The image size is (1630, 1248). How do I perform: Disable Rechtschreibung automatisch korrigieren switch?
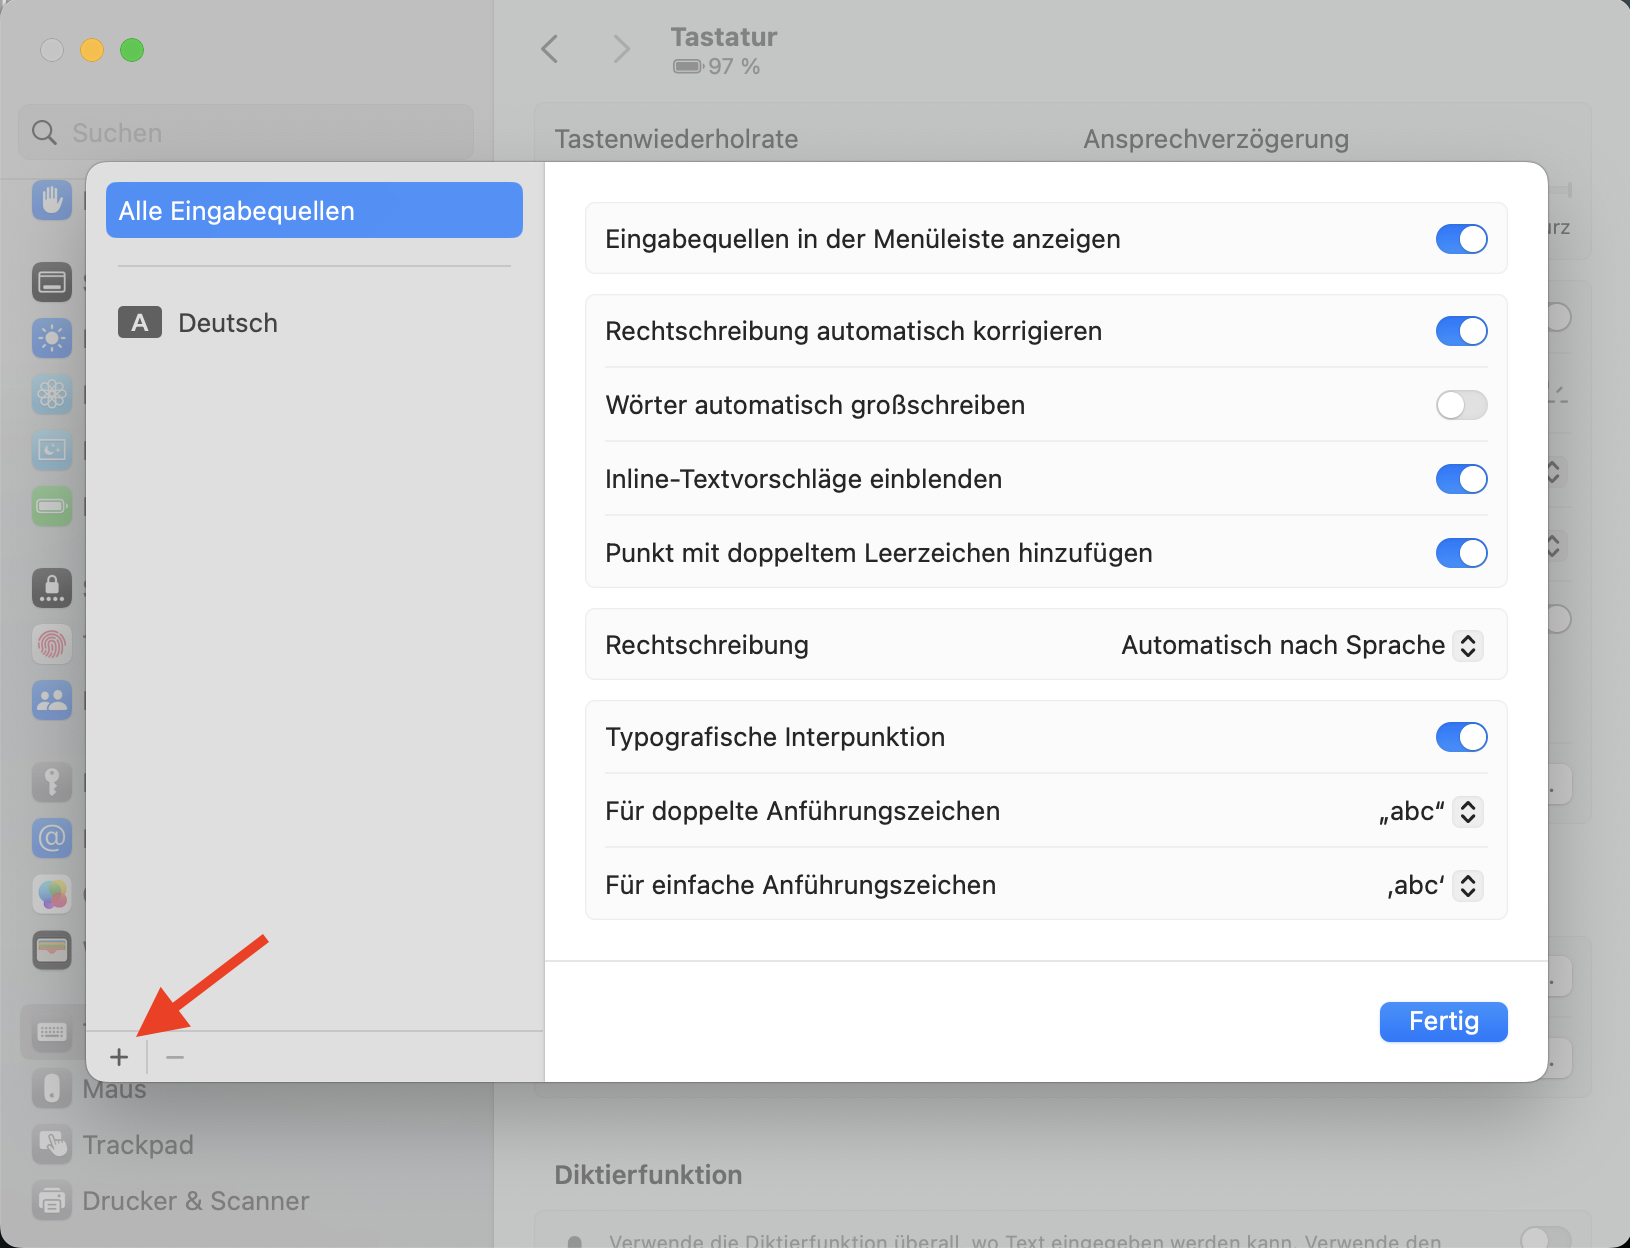click(x=1461, y=331)
